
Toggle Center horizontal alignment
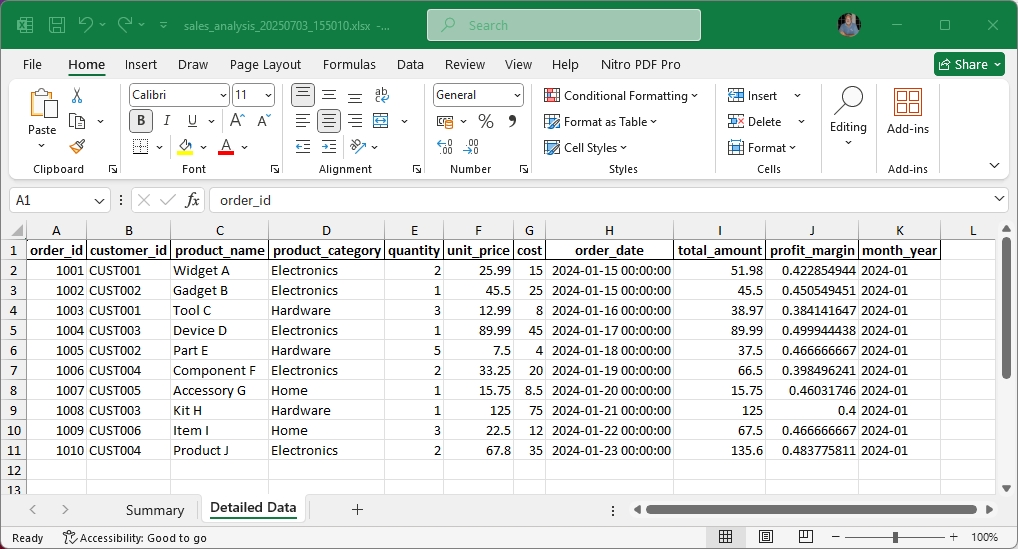[328, 121]
